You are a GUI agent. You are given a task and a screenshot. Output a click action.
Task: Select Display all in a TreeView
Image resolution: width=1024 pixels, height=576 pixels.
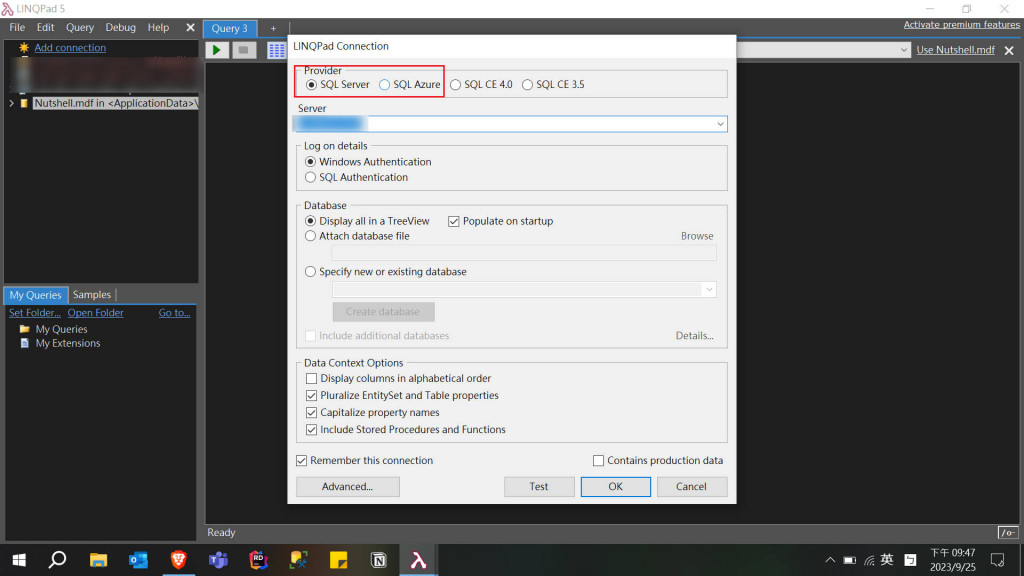tap(367, 221)
